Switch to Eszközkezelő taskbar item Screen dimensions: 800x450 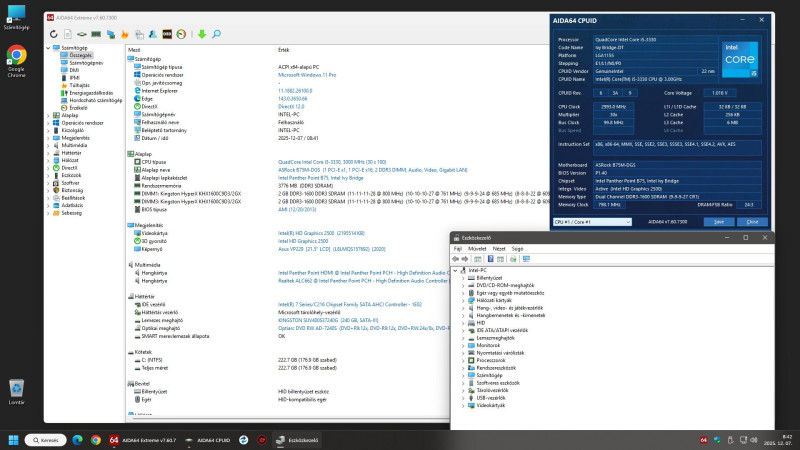point(297,440)
